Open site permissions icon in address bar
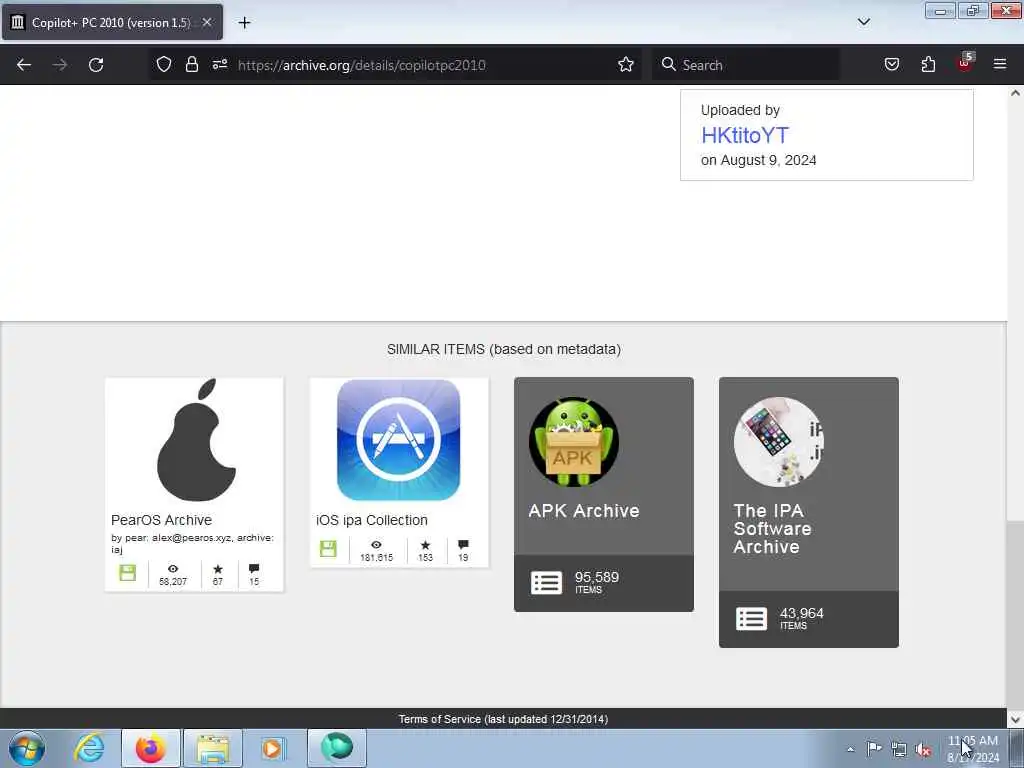The height and width of the screenshot is (768, 1024). pyautogui.click(x=220, y=64)
